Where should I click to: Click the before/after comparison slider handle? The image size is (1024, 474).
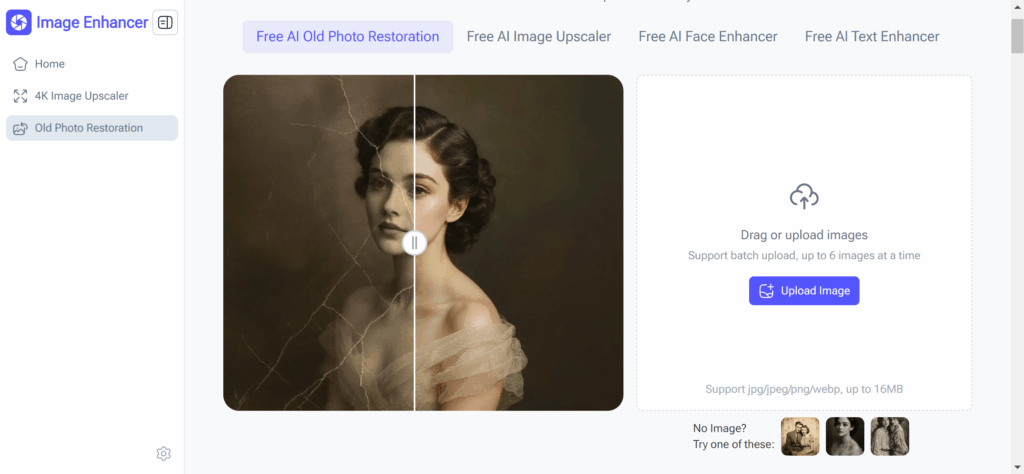pos(414,243)
